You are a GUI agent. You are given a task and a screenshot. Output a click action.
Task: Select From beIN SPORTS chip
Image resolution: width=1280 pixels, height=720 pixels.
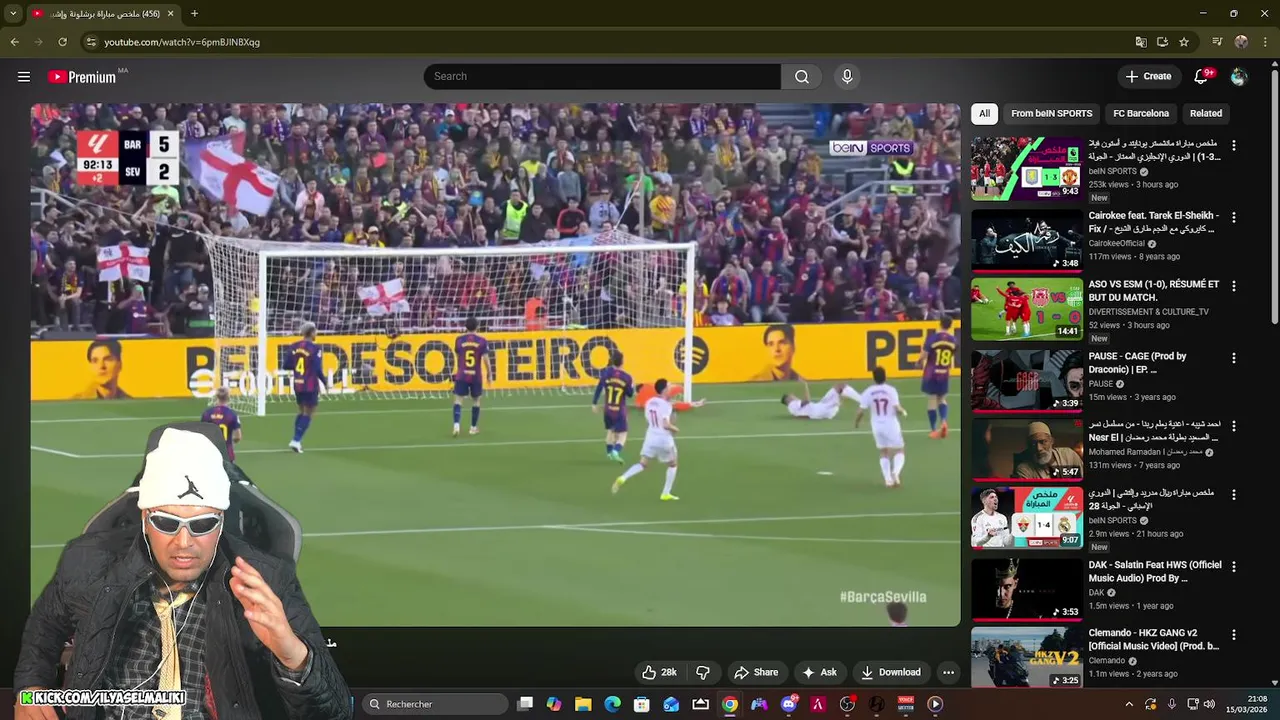click(1051, 114)
